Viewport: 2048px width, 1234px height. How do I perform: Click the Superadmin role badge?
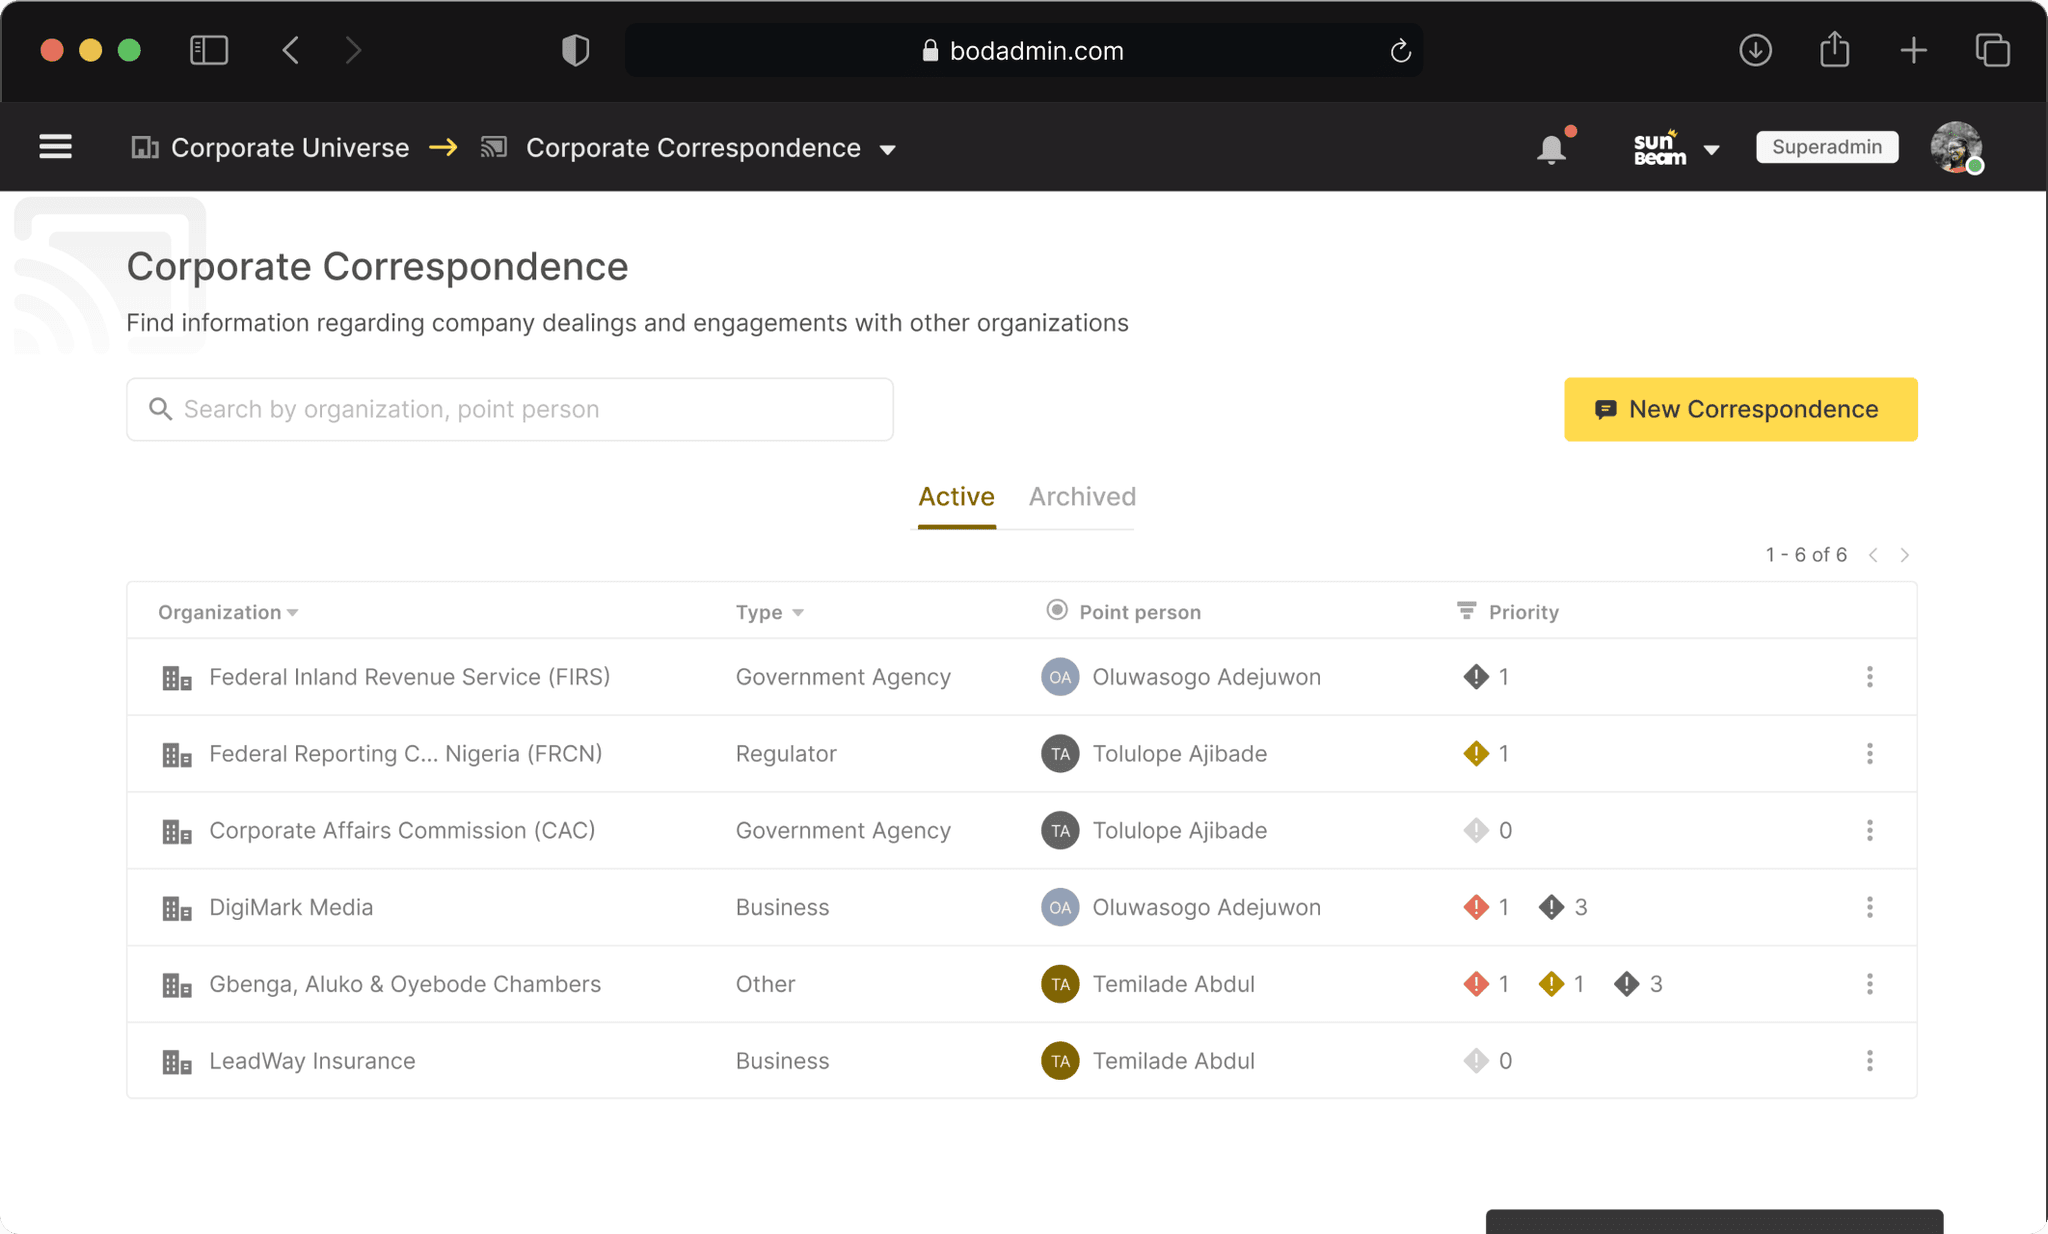point(1827,147)
